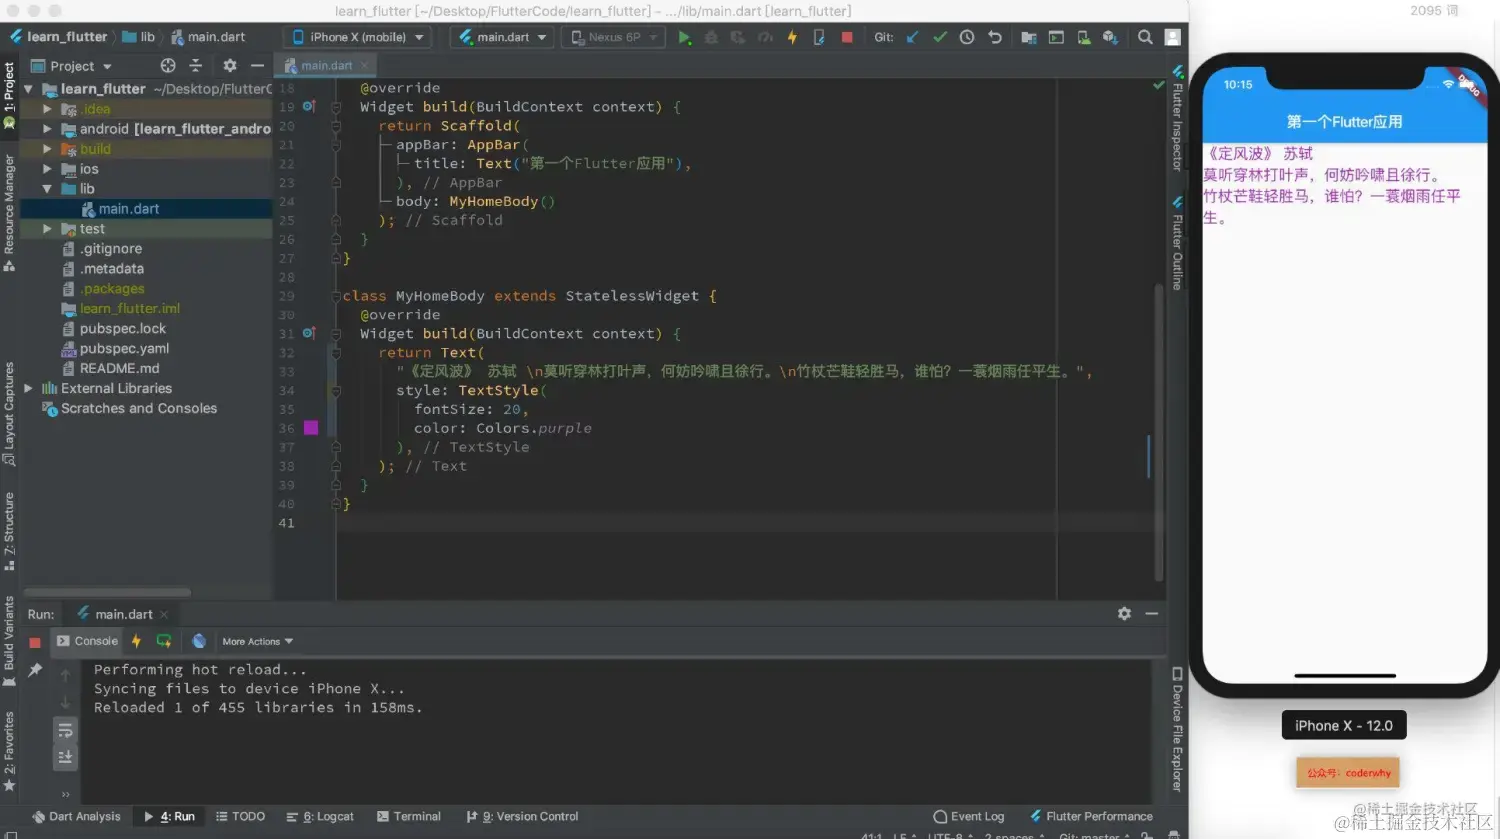
Task: Open the Dart Analysis tool tab
Action: tap(76, 816)
